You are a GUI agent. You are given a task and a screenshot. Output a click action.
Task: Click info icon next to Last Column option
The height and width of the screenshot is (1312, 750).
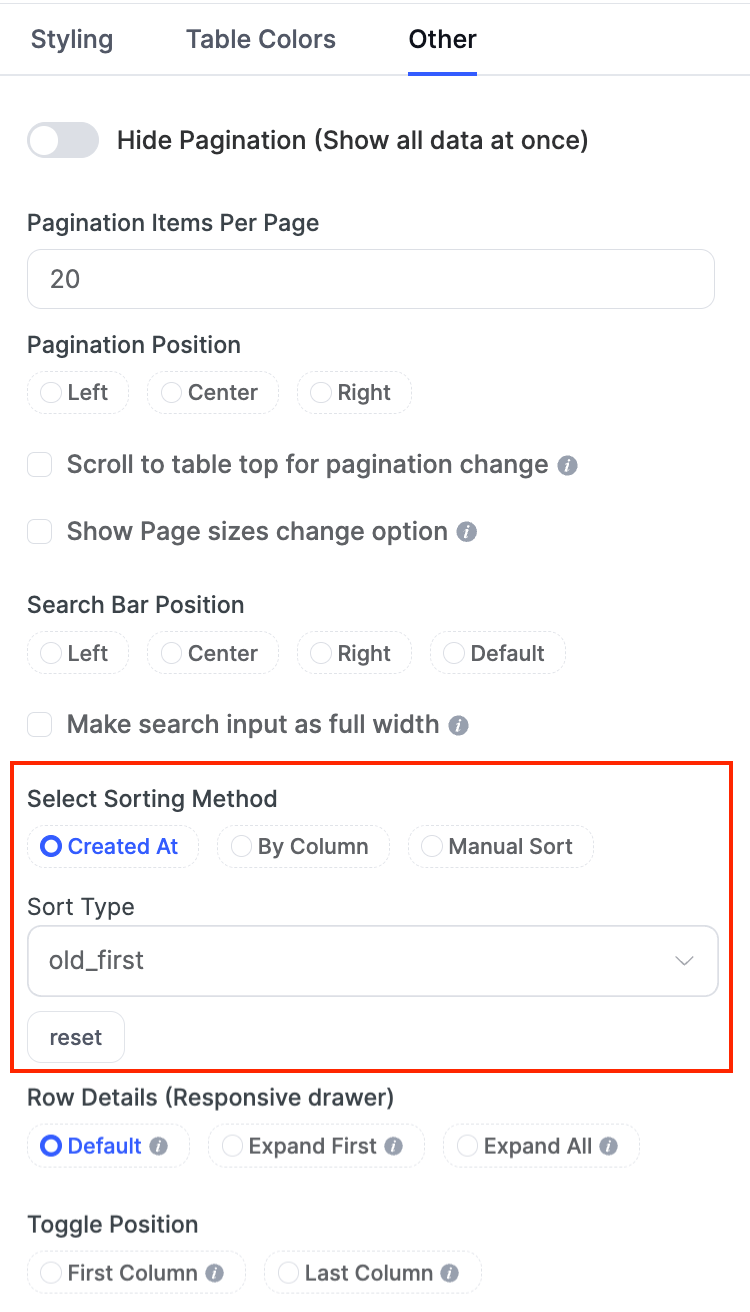450,1274
